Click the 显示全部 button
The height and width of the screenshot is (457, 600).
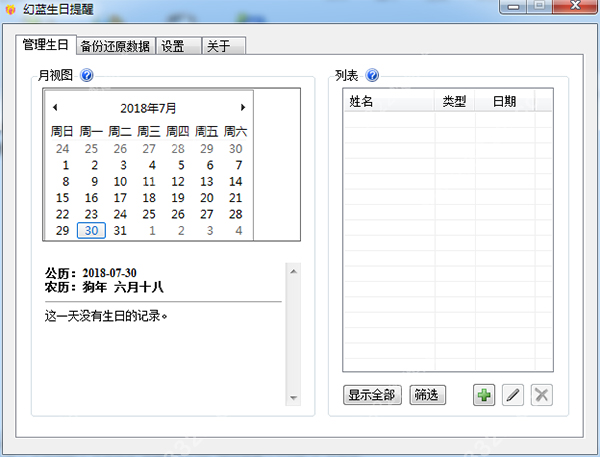pyautogui.click(x=372, y=395)
